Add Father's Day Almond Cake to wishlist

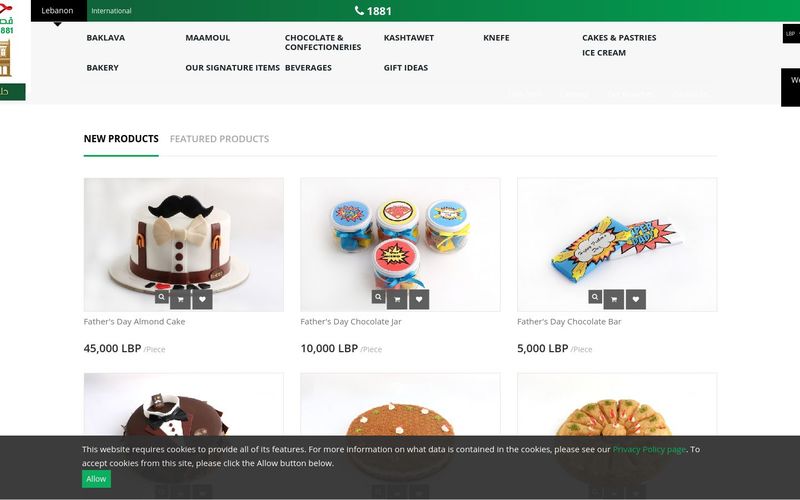(203, 299)
